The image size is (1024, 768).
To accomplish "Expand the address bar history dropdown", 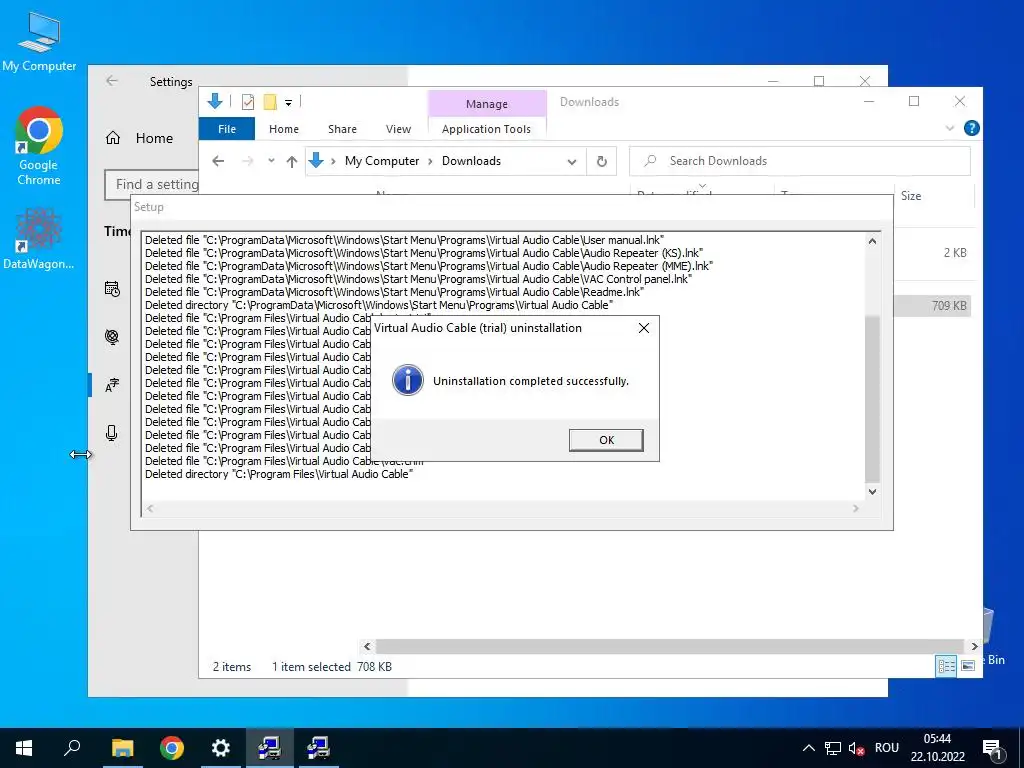I will tap(572, 161).
